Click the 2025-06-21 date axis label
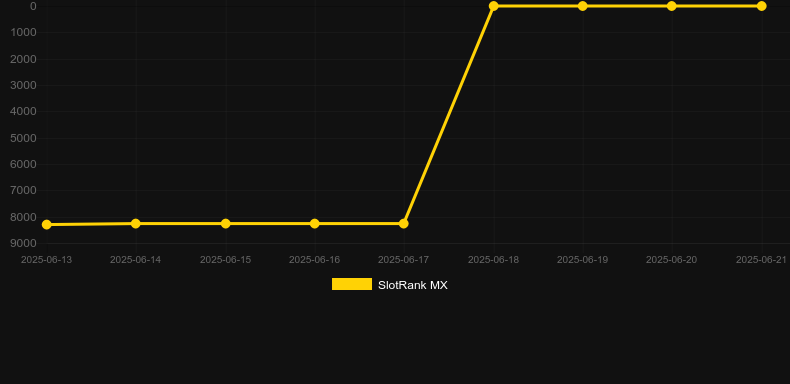Screen dimensions: 790x384 tap(761, 260)
